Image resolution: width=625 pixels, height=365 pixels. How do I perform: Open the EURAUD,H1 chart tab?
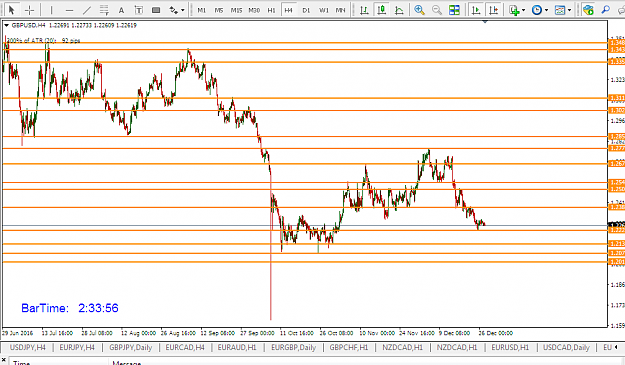tap(237, 347)
